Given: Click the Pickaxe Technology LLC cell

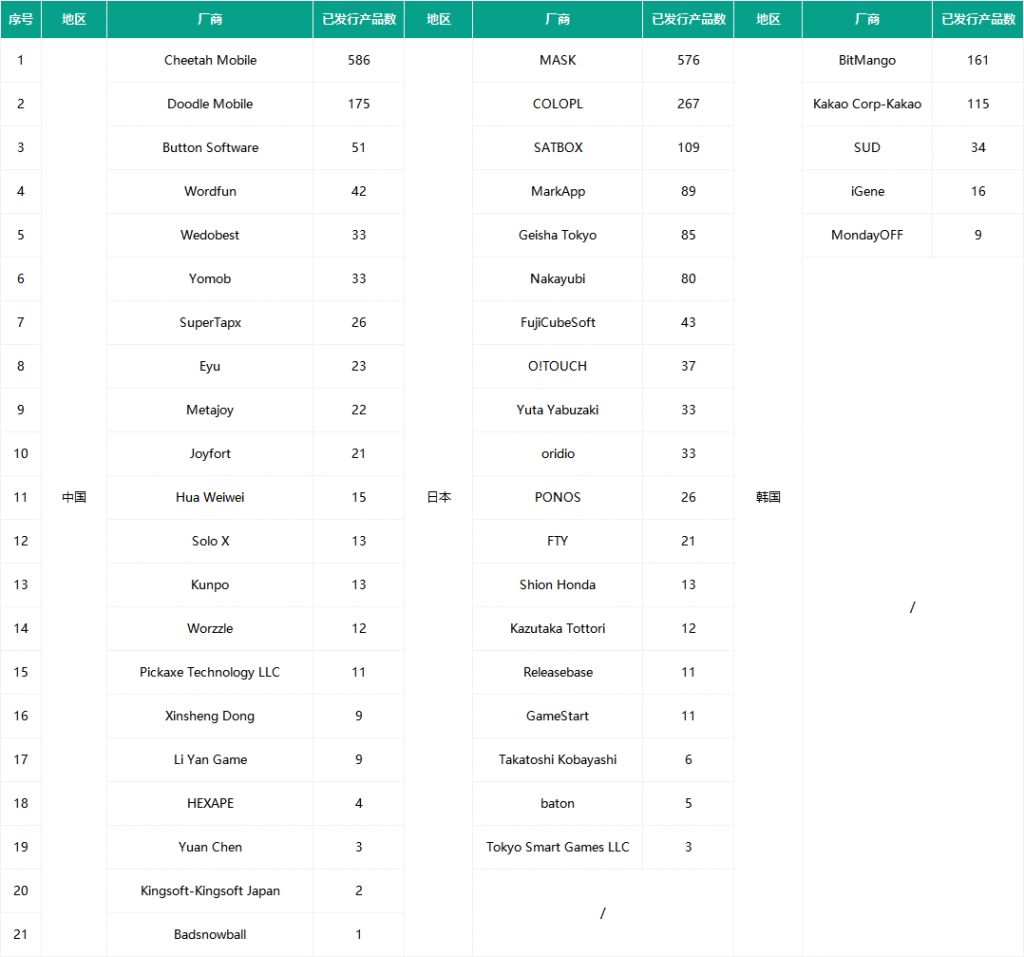Looking at the screenshot, I should click(210, 672).
